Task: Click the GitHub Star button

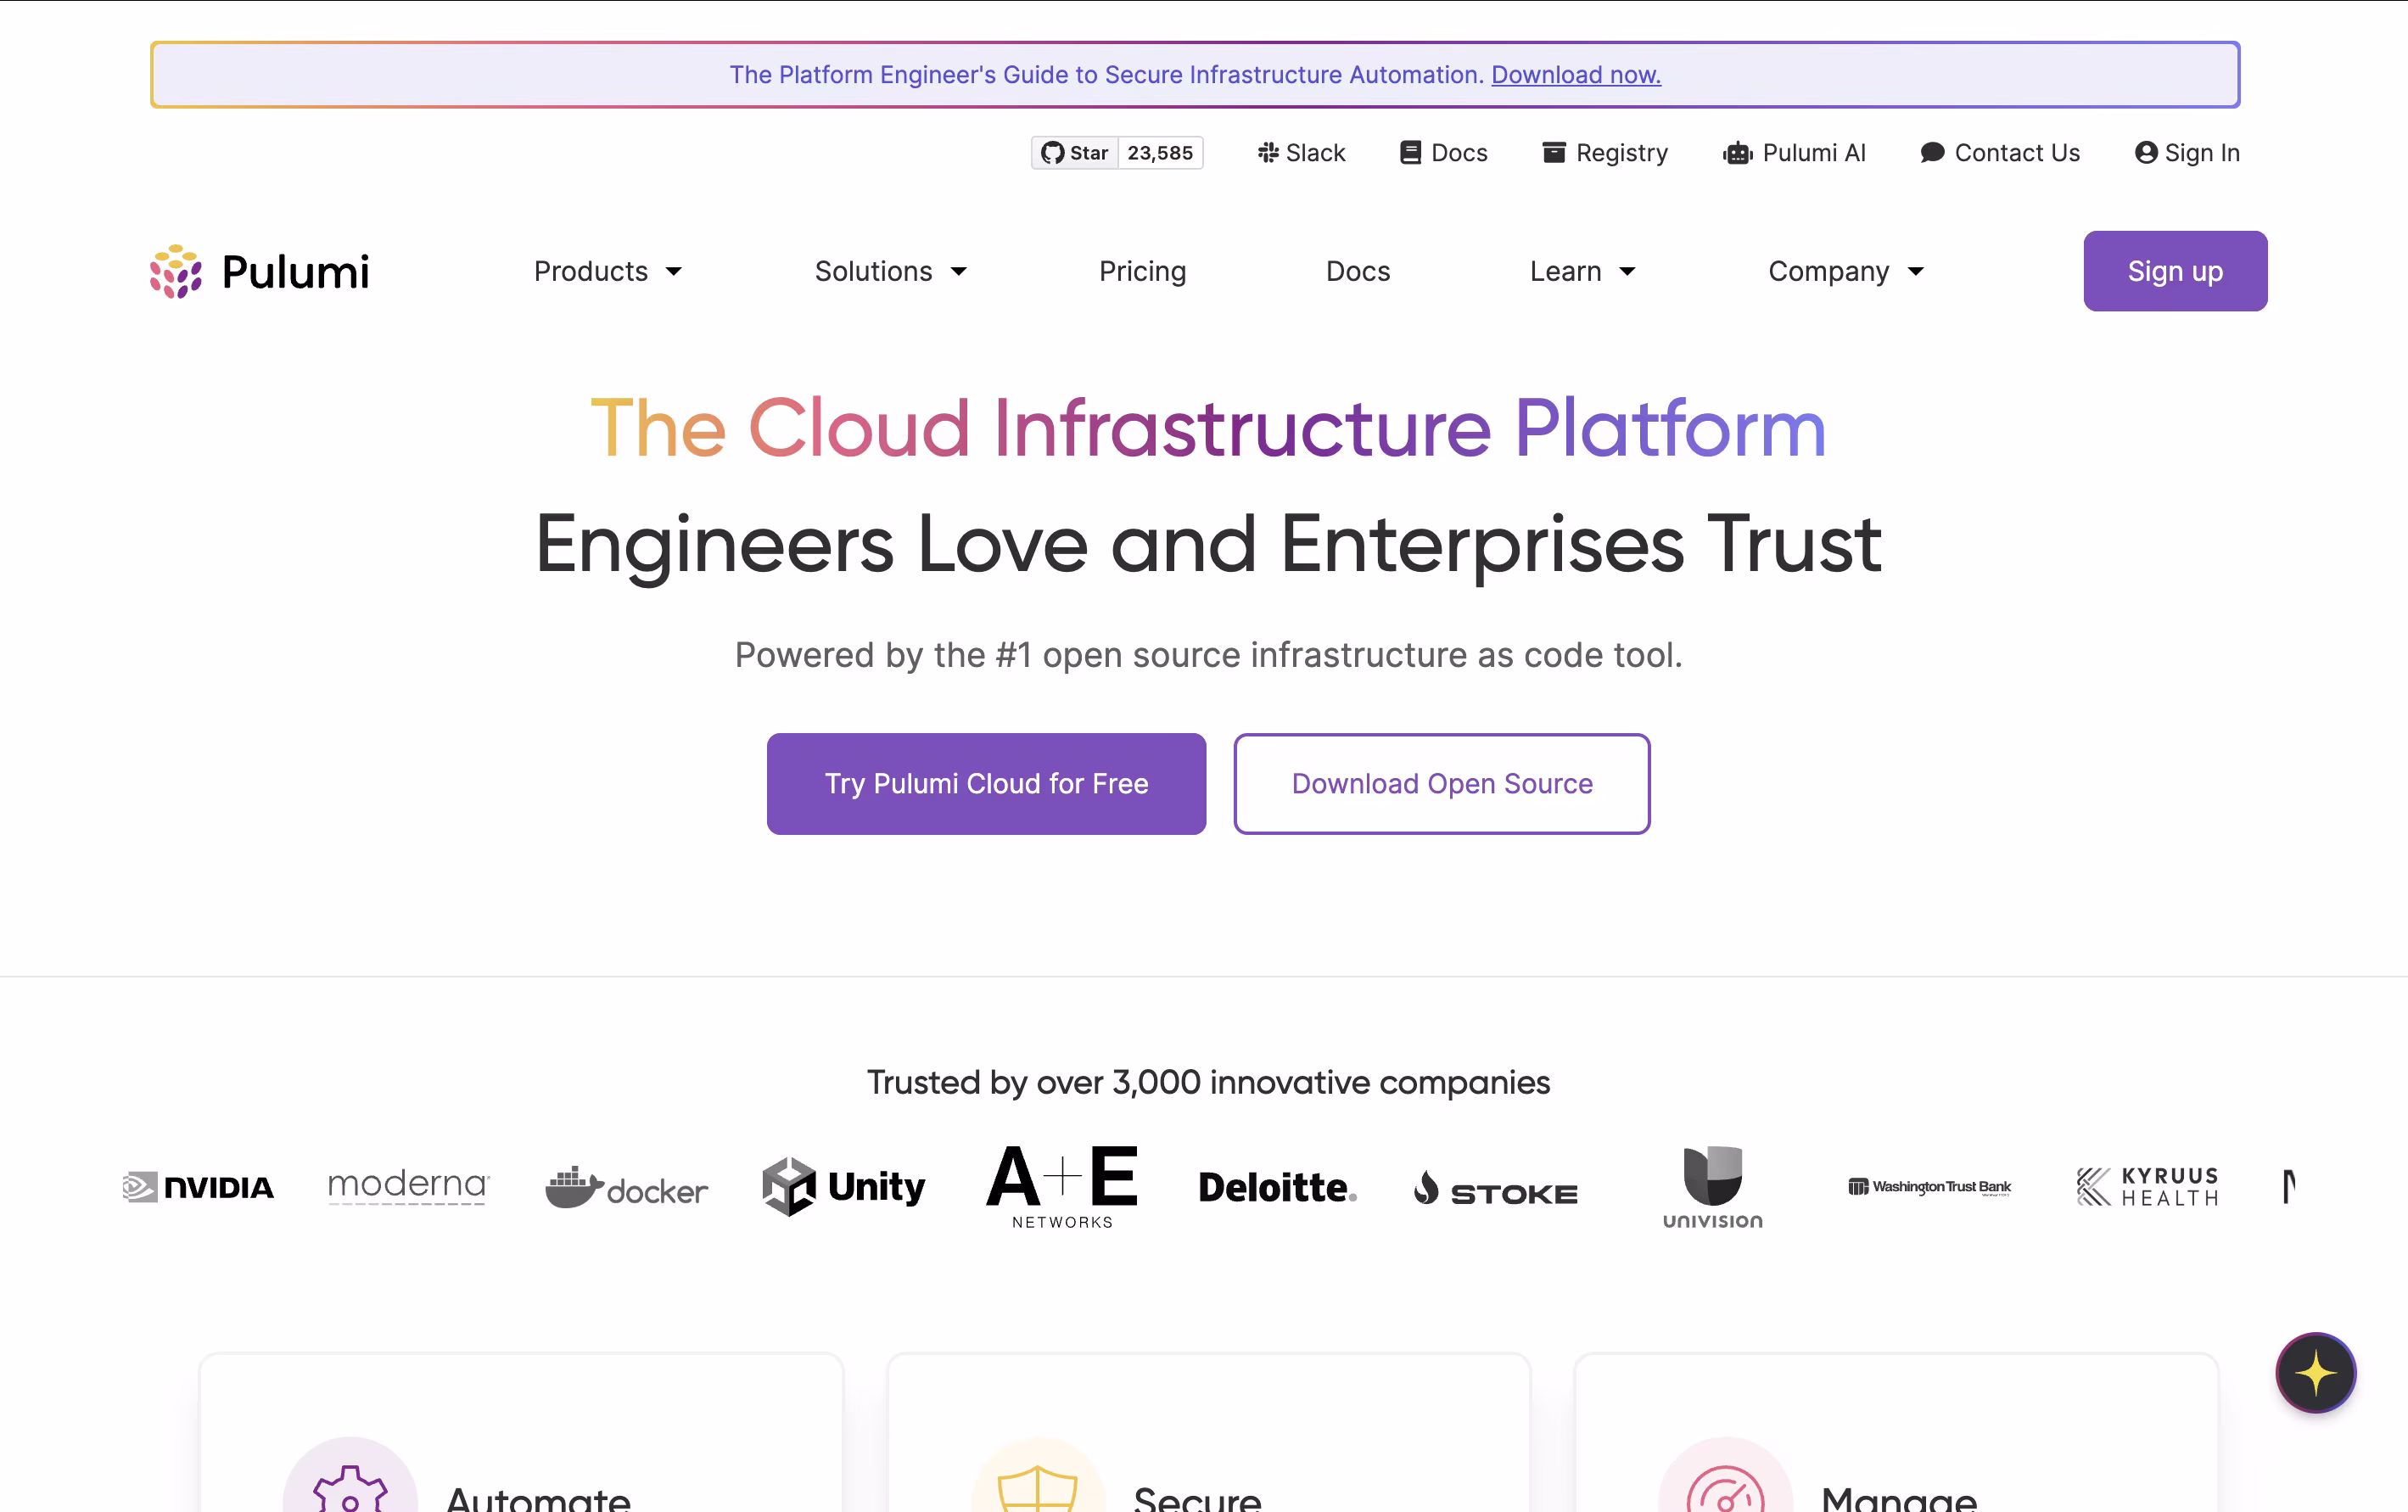Action: click(1075, 153)
